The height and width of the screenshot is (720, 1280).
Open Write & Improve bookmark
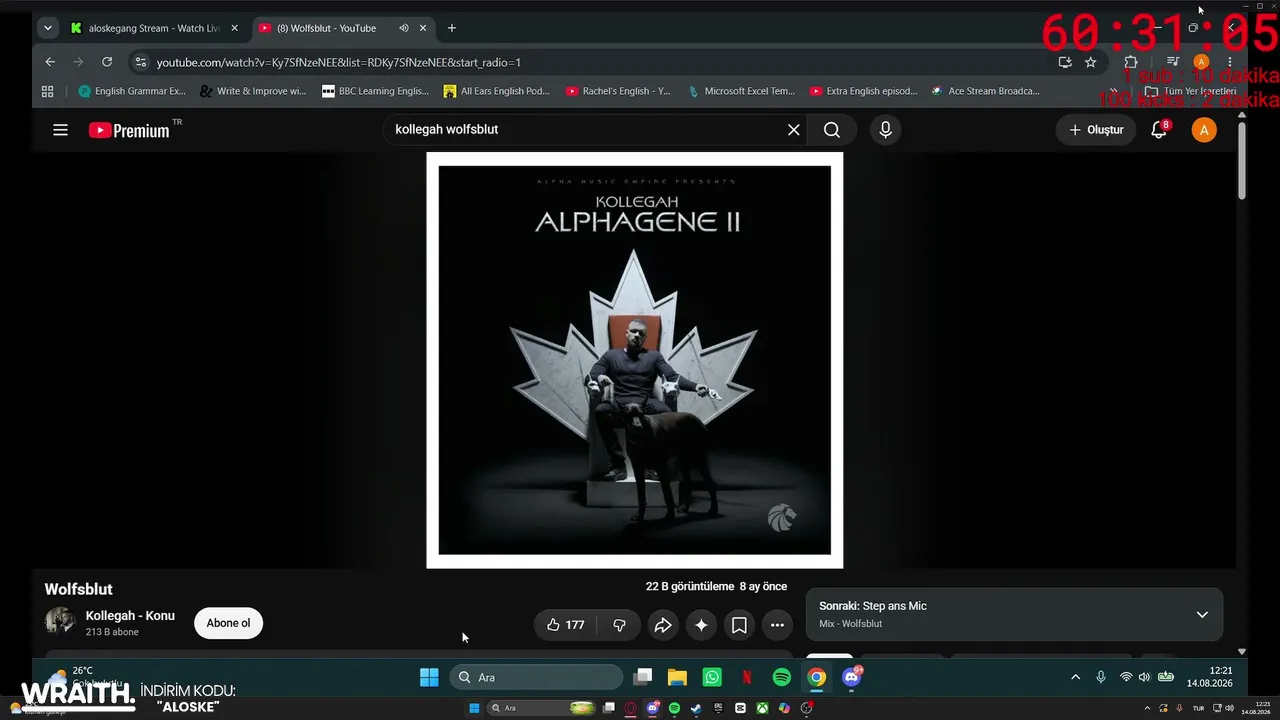[253, 91]
